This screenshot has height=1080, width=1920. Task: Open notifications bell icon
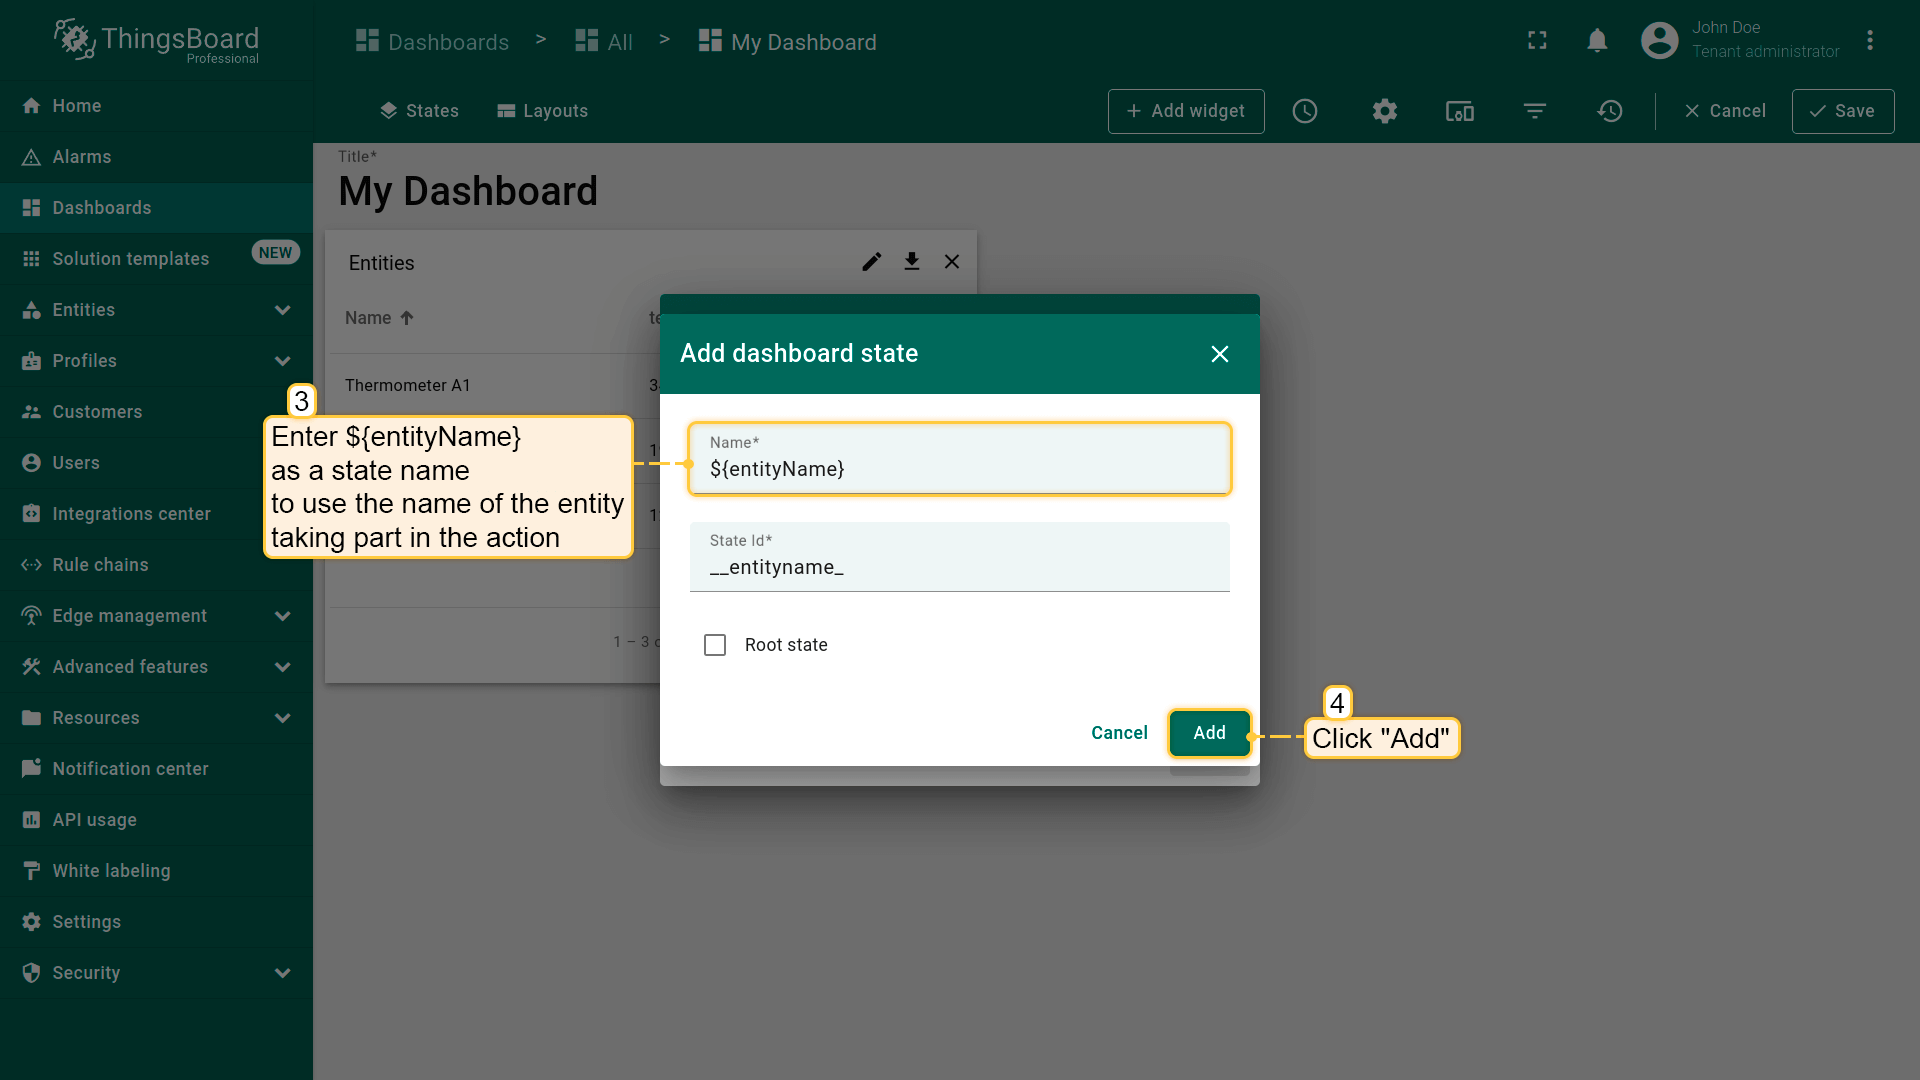coord(1597,41)
